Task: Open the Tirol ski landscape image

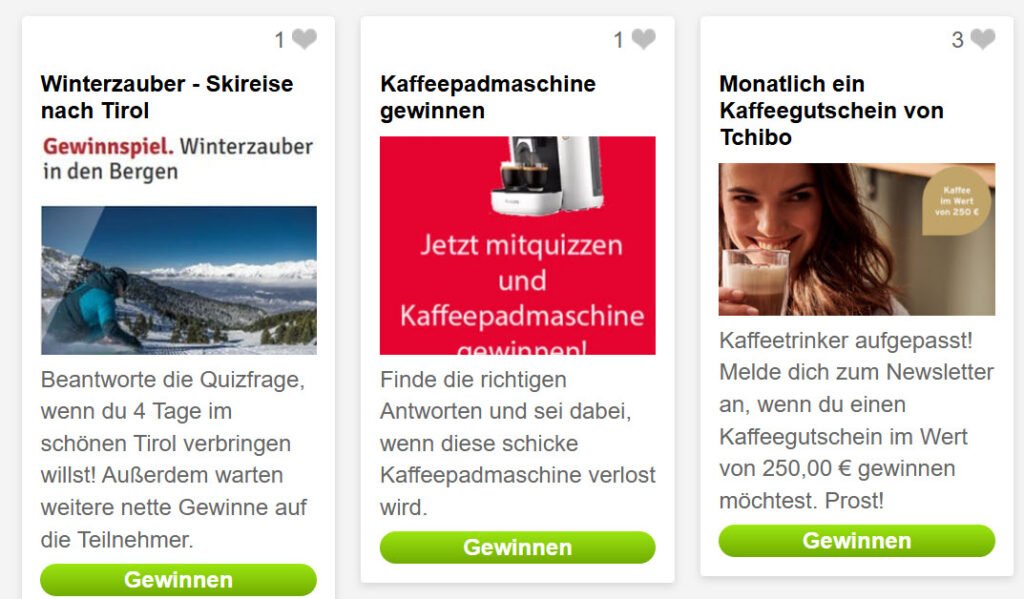Action: click(179, 280)
